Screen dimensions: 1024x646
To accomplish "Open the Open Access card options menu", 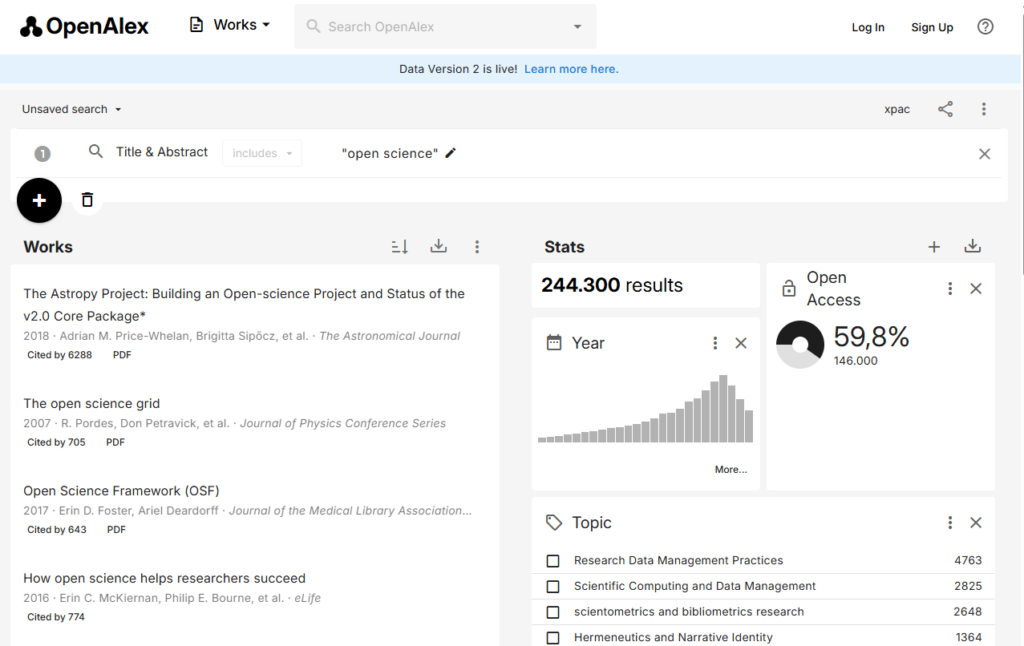I will point(950,288).
